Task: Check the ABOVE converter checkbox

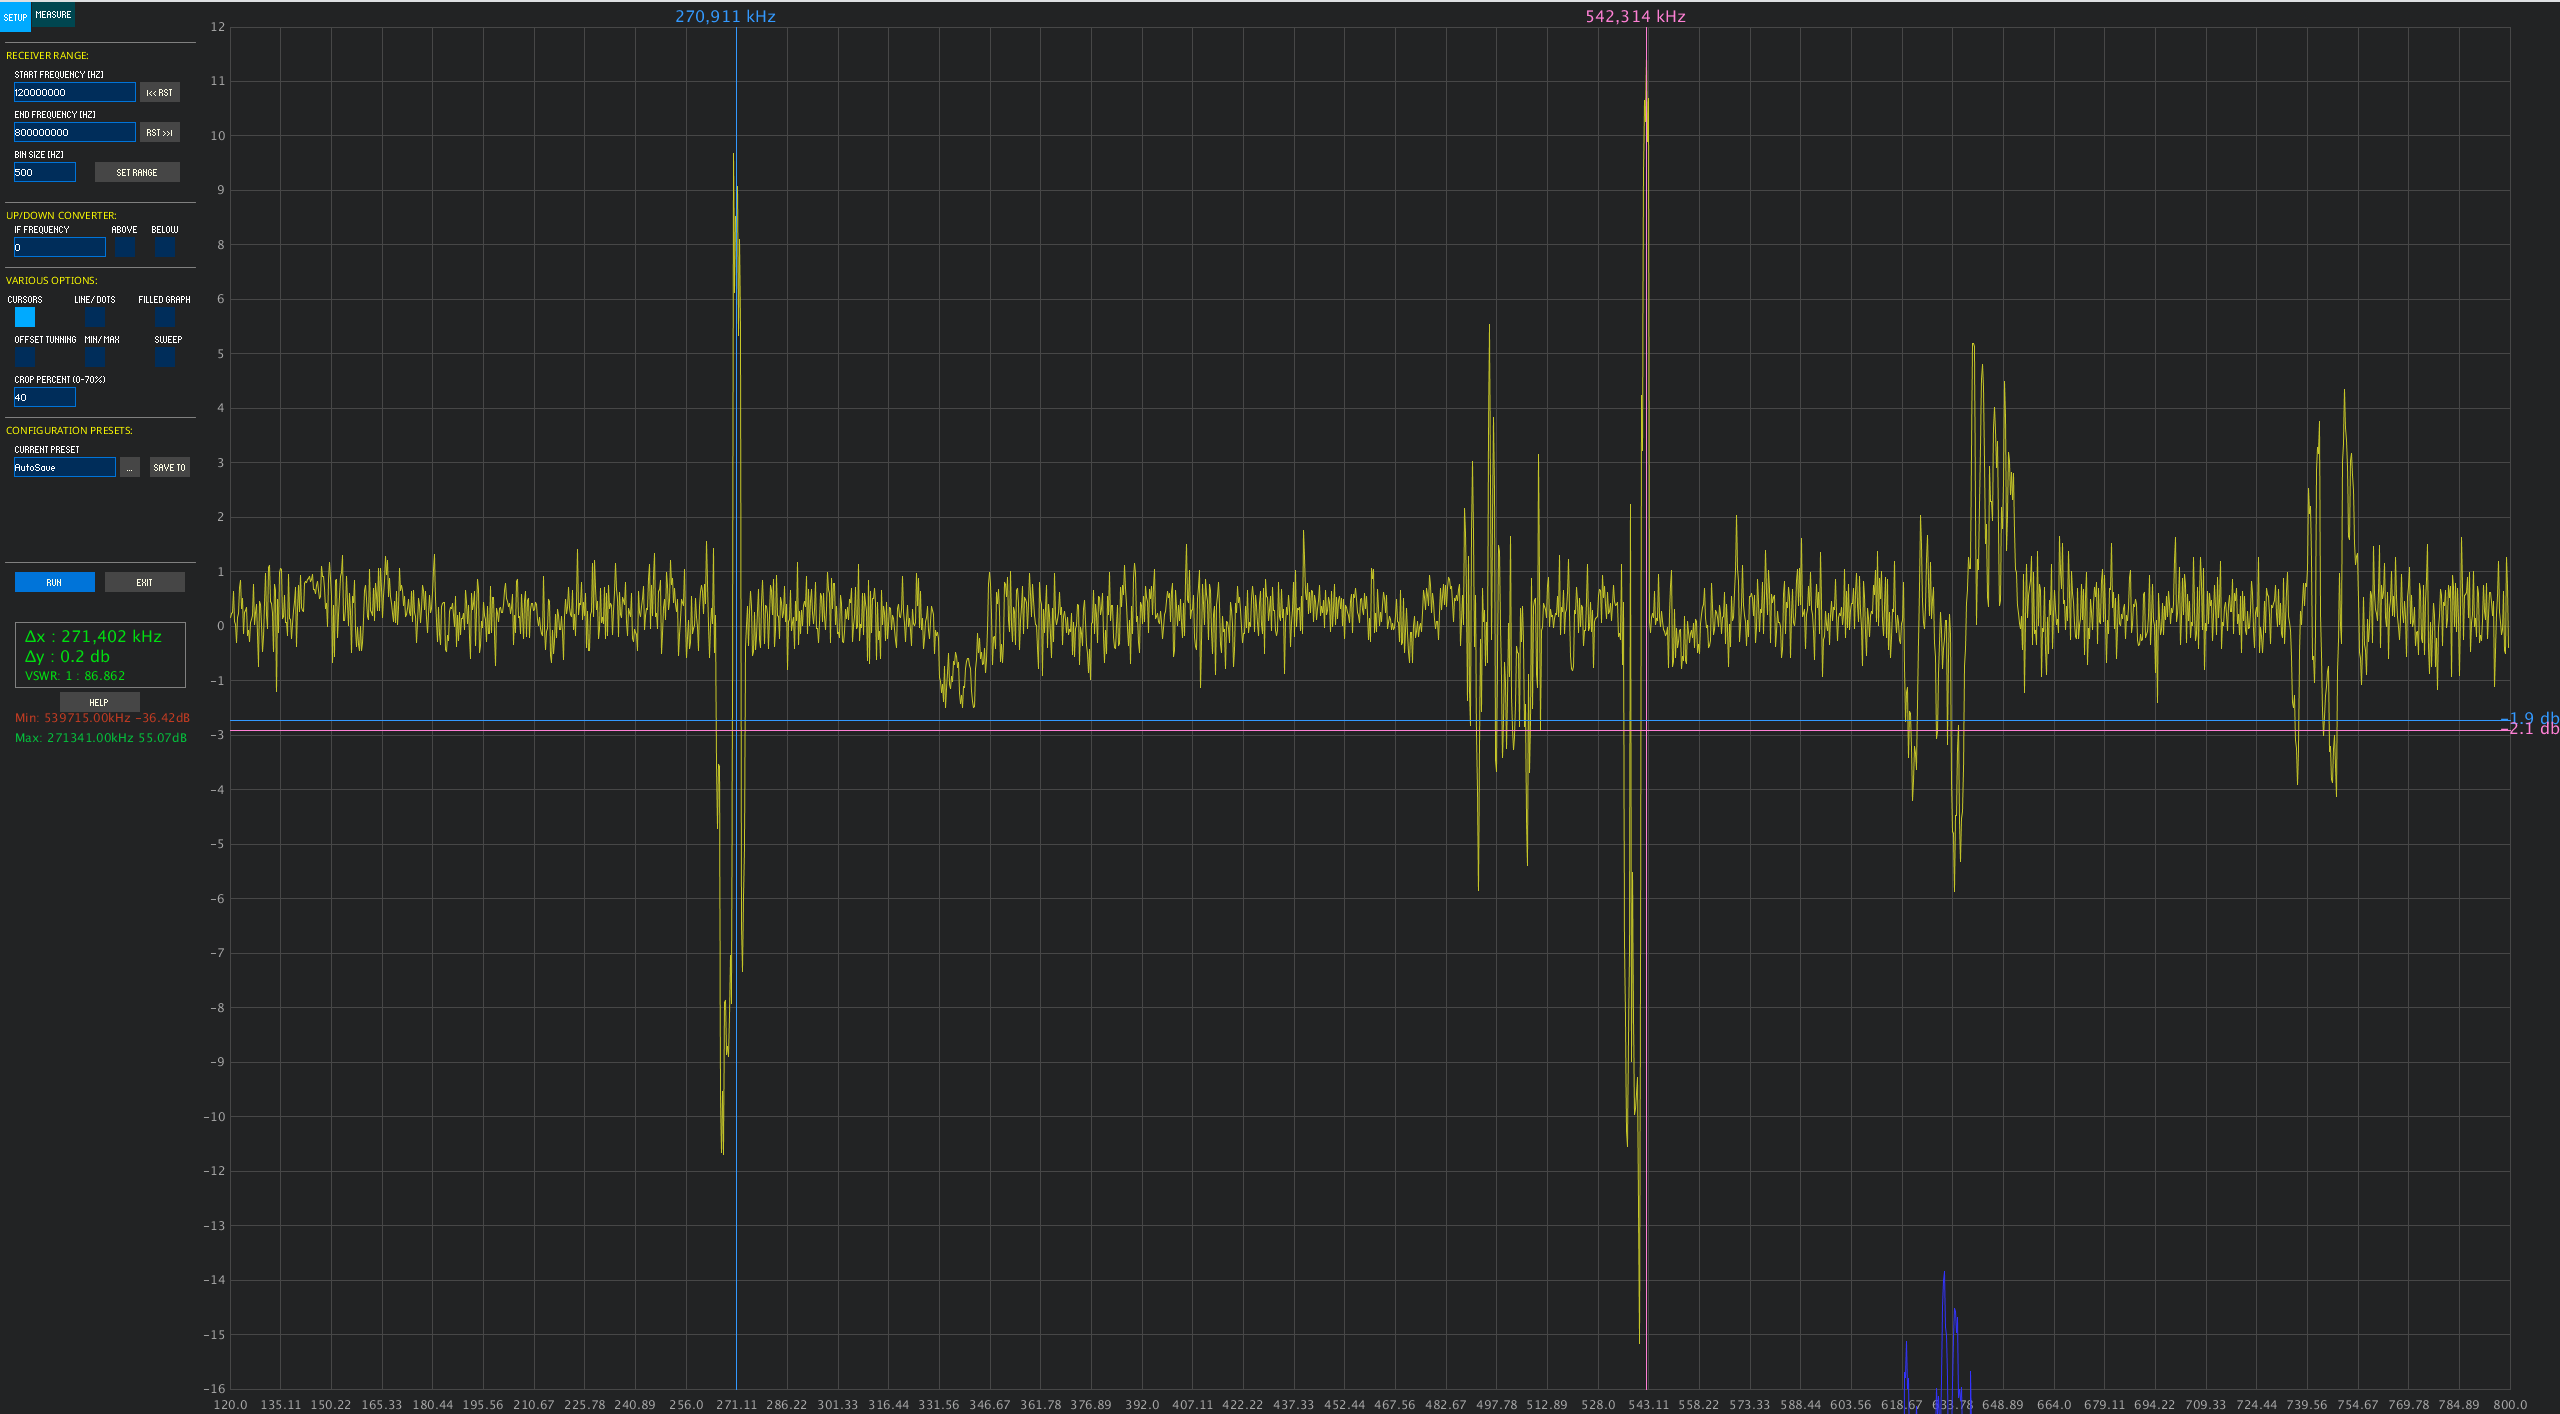Action: click(126, 247)
